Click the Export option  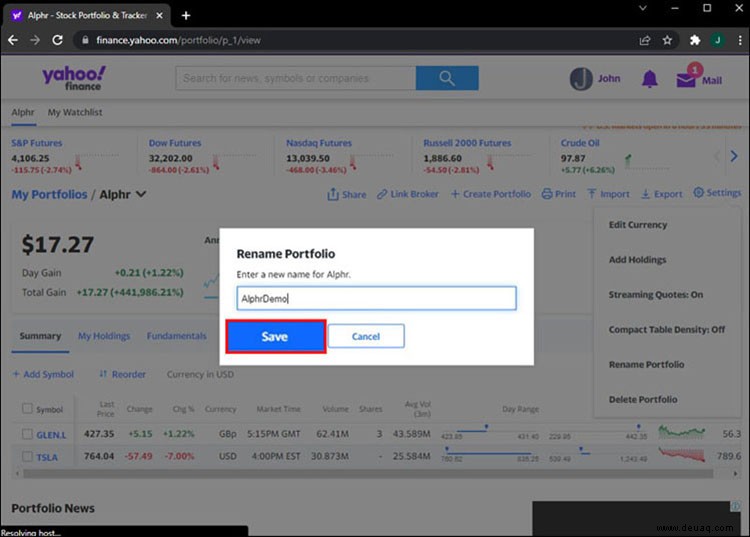click(662, 194)
